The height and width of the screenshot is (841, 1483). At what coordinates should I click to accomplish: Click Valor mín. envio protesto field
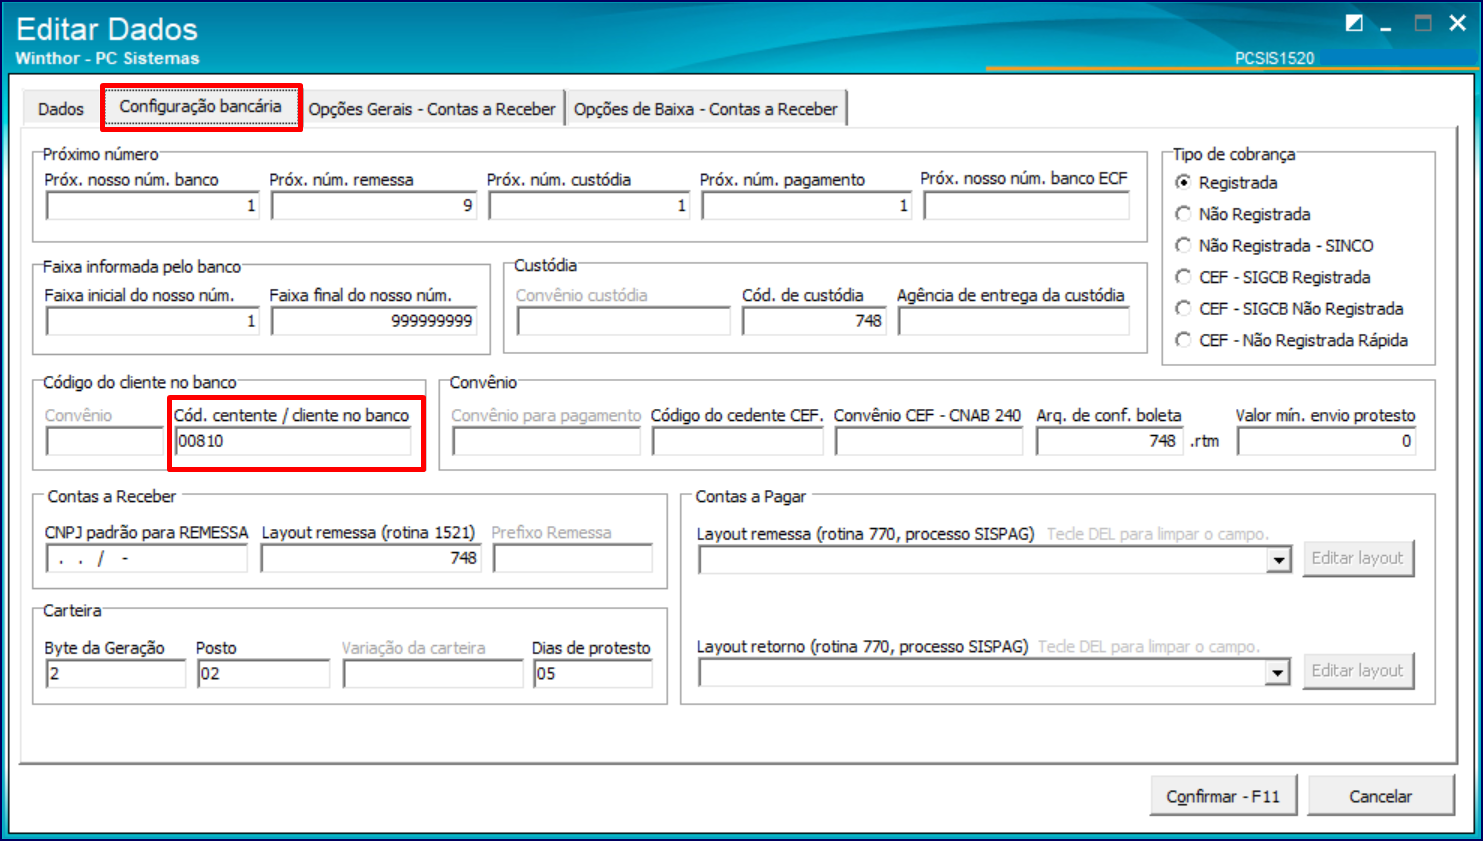coord(1327,441)
